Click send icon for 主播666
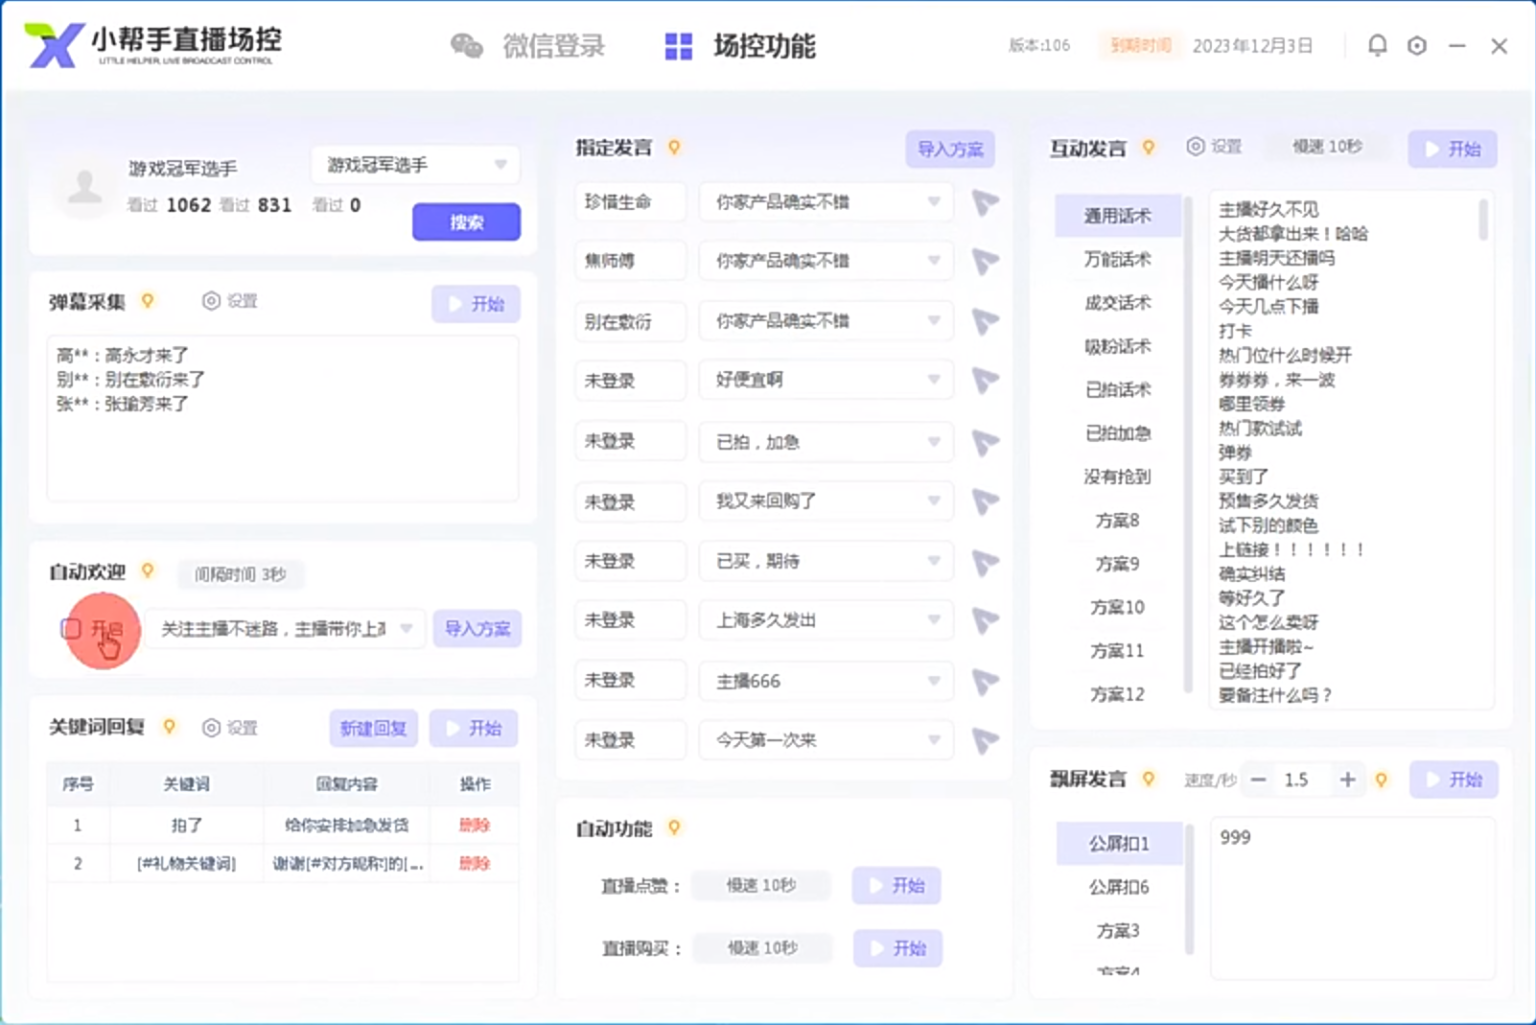 pos(985,682)
